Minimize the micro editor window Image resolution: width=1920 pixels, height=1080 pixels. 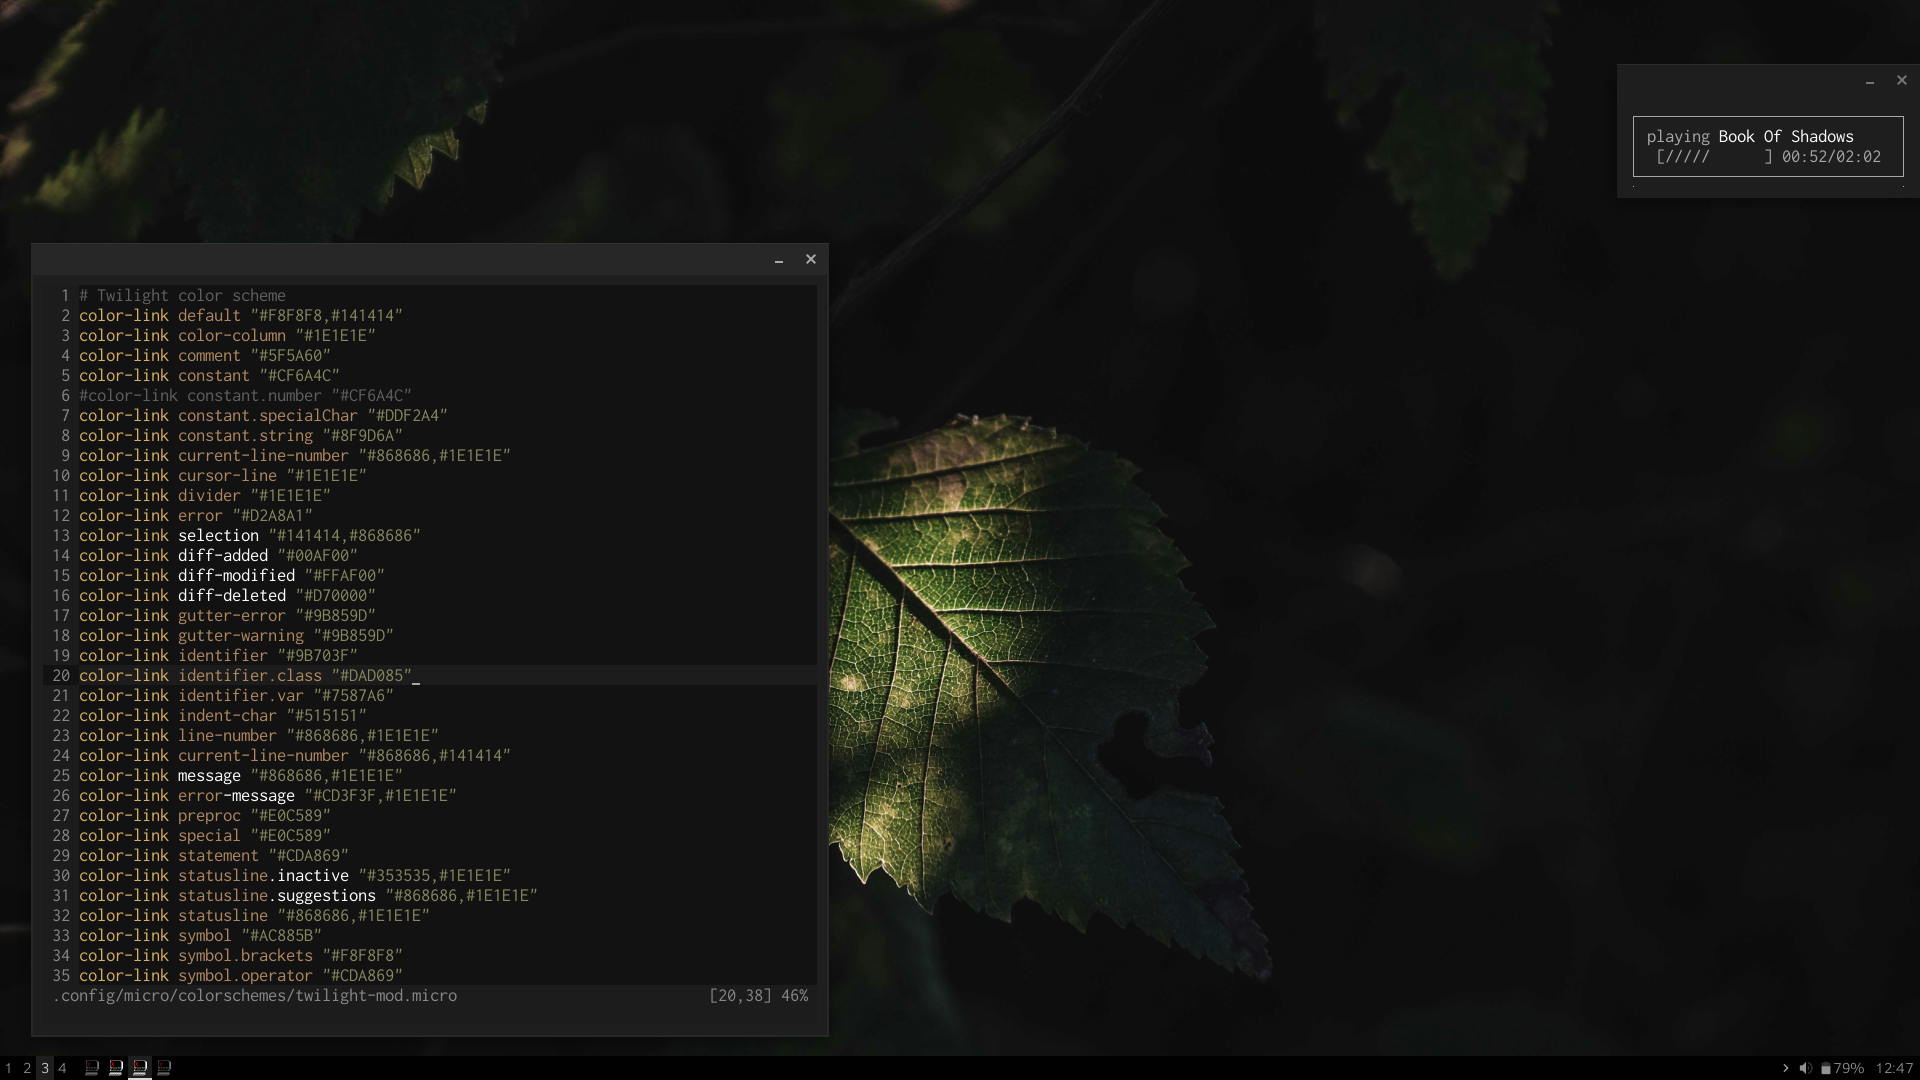coord(779,261)
